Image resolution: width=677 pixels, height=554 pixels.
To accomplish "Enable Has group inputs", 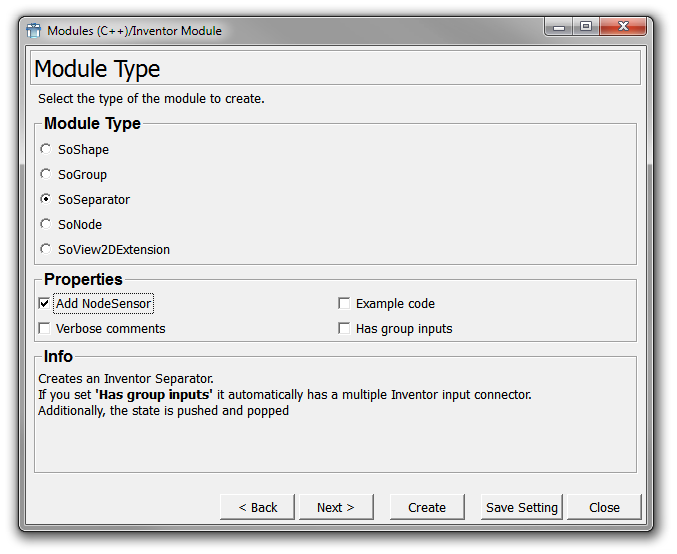I will pos(344,328).
